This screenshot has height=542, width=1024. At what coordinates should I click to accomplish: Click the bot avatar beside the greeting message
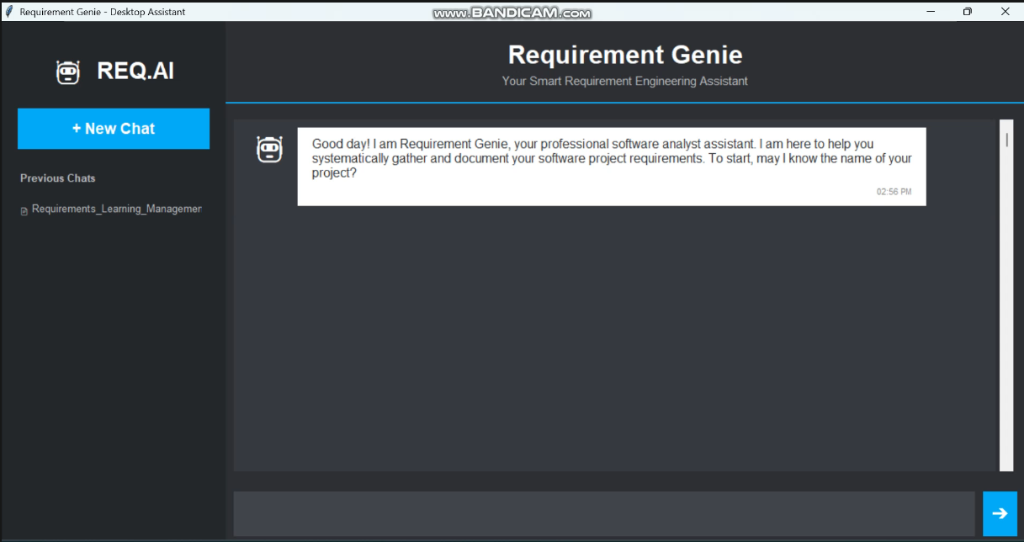tap(269, 150)
